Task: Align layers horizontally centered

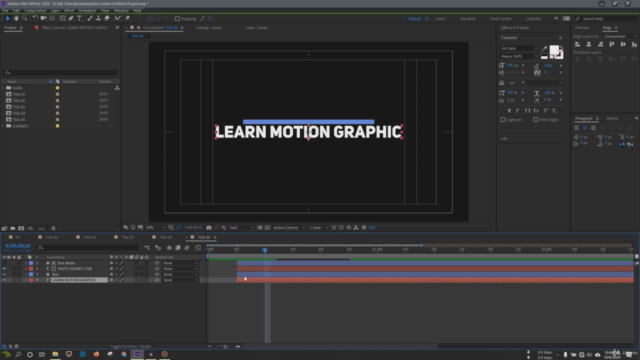Action: coord(589,44)
